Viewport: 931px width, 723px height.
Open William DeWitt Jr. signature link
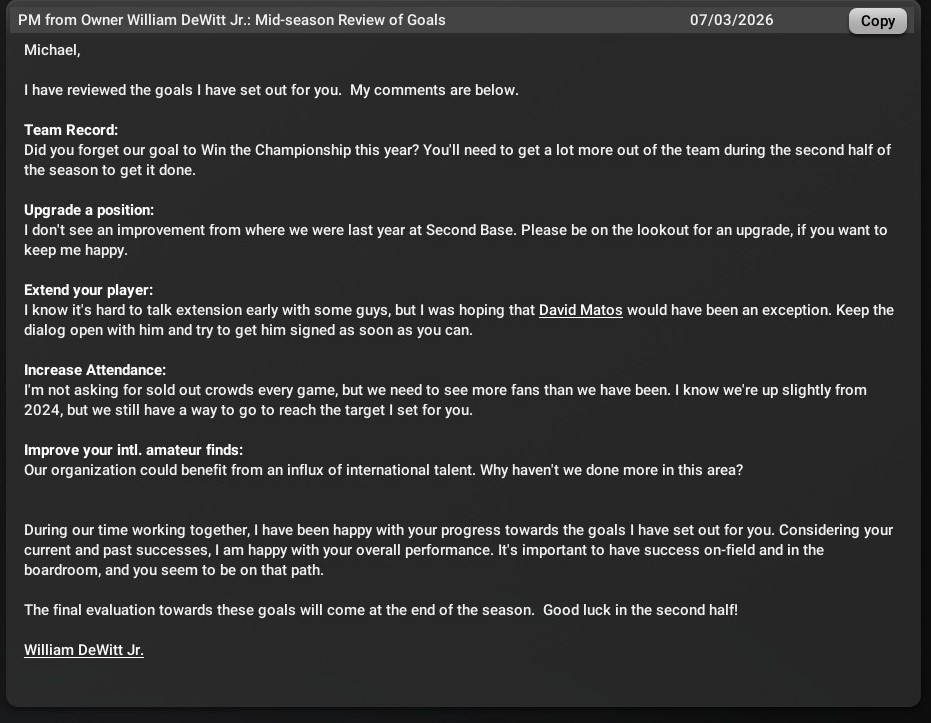tap(84, 650)
